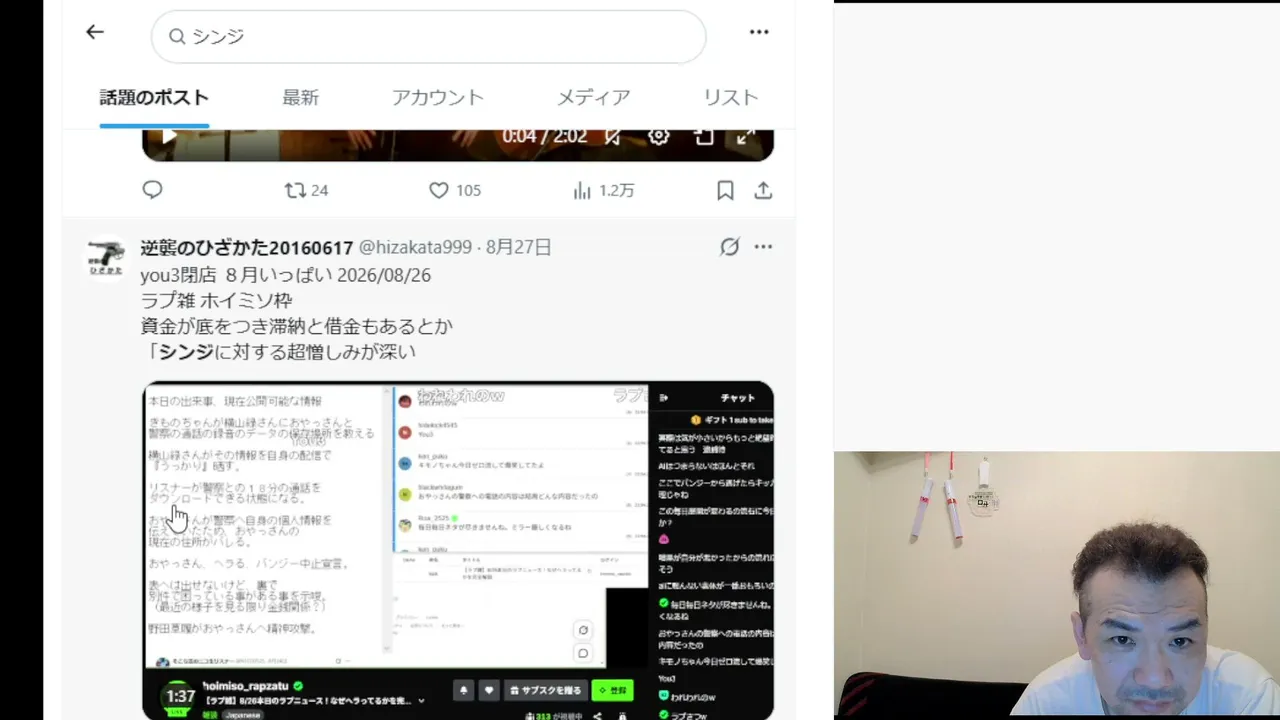Open the attached stream screenshot image
Viewport: 1280px width, 720px height.
tap(458, 550)
